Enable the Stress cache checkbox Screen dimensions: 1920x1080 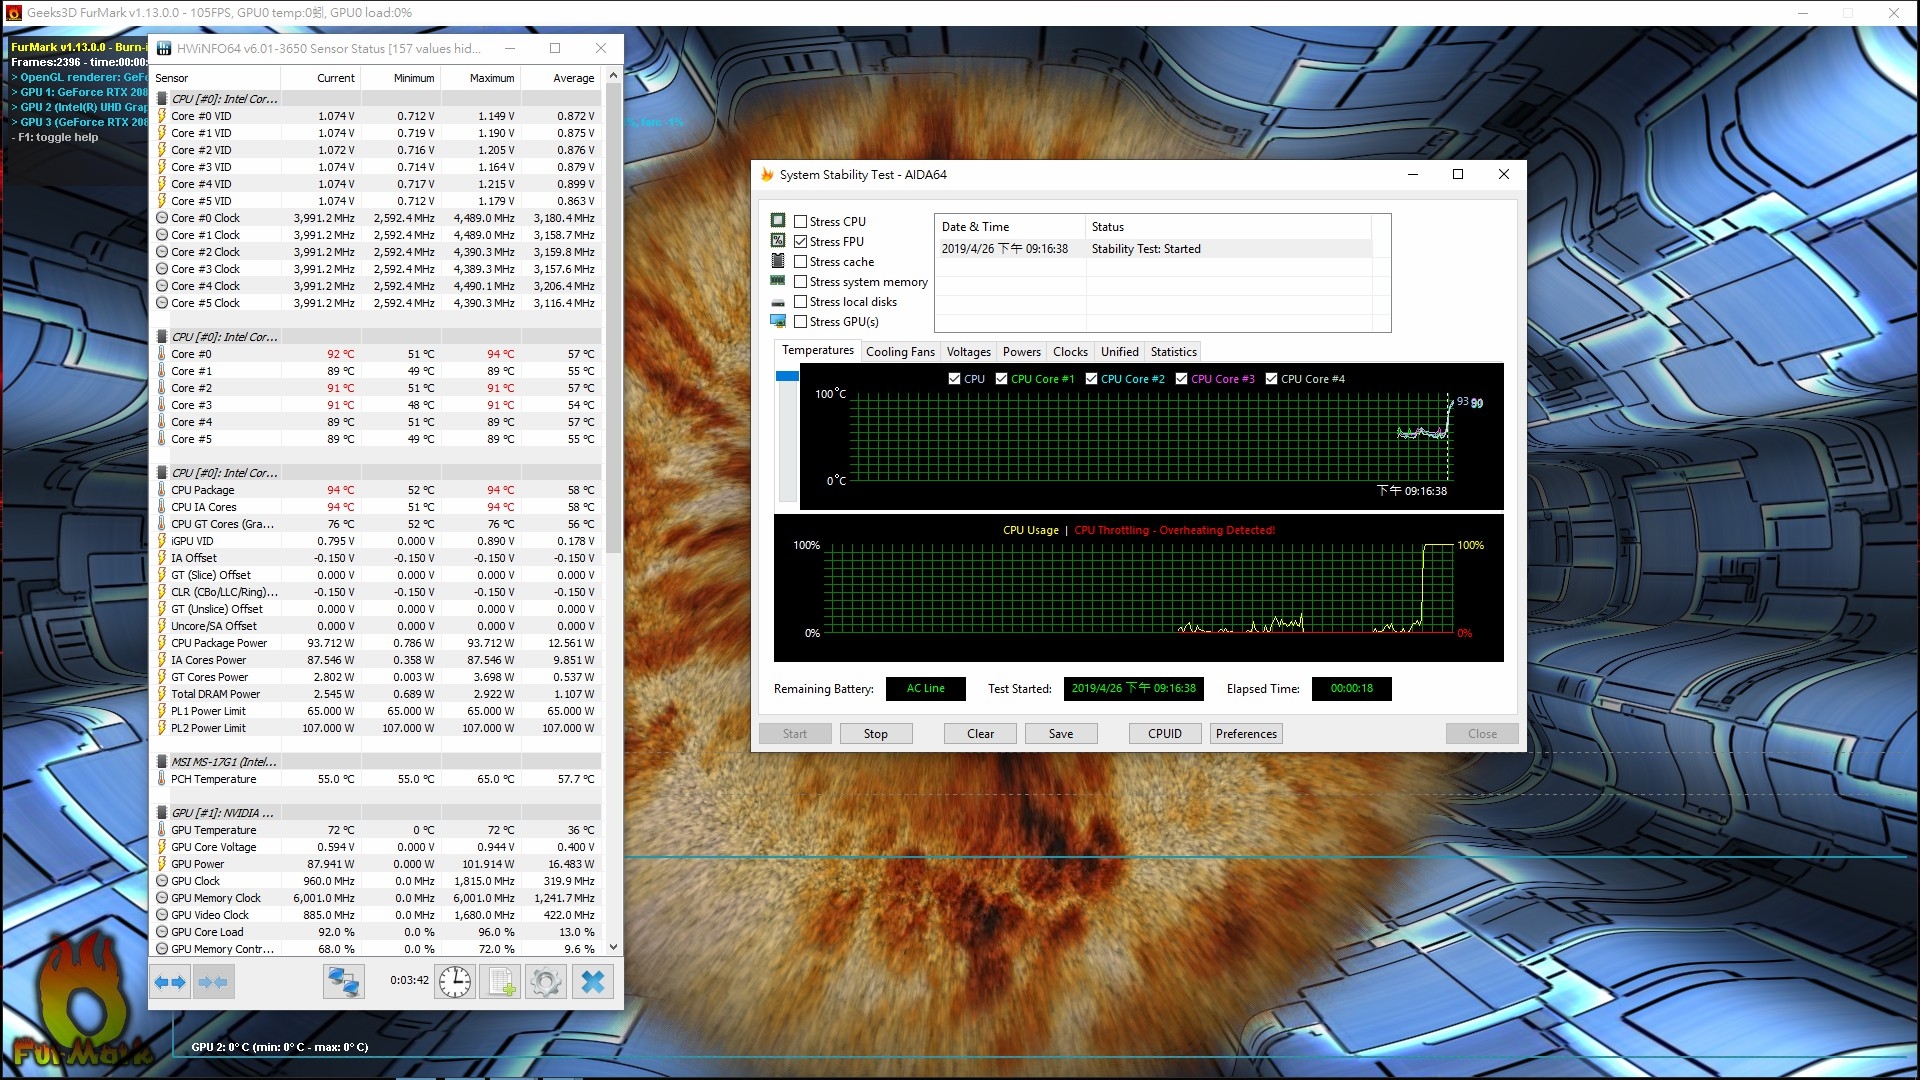(x=800, y=262)
